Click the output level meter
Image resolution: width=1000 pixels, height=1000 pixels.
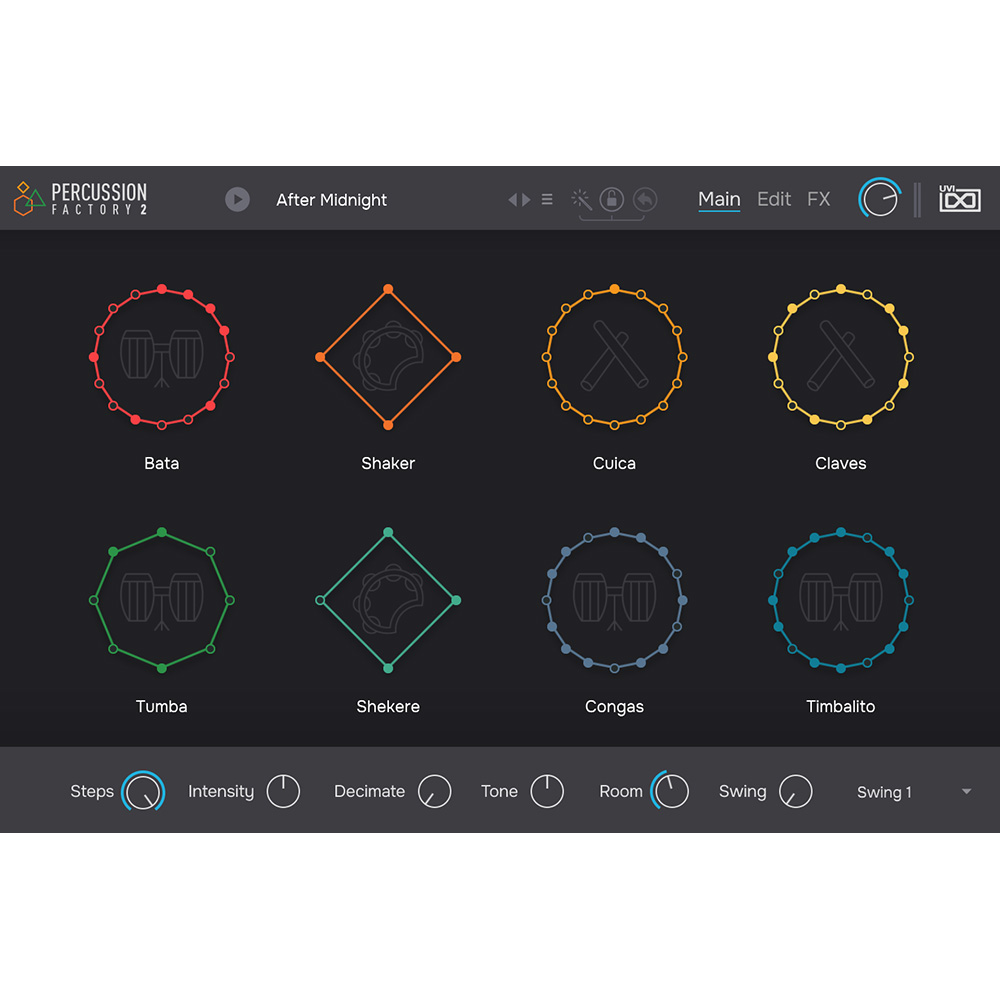point(917,200)
